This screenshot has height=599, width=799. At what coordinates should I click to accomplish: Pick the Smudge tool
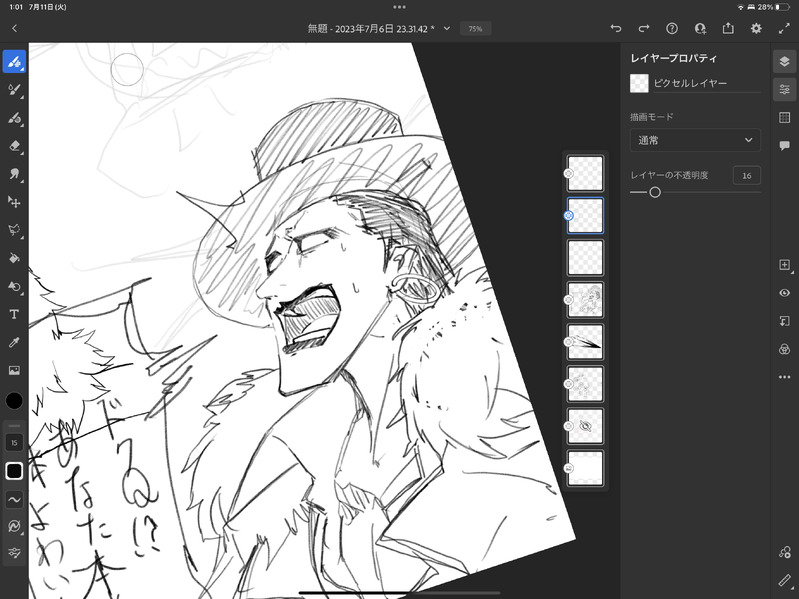click(x=14, y=174)
